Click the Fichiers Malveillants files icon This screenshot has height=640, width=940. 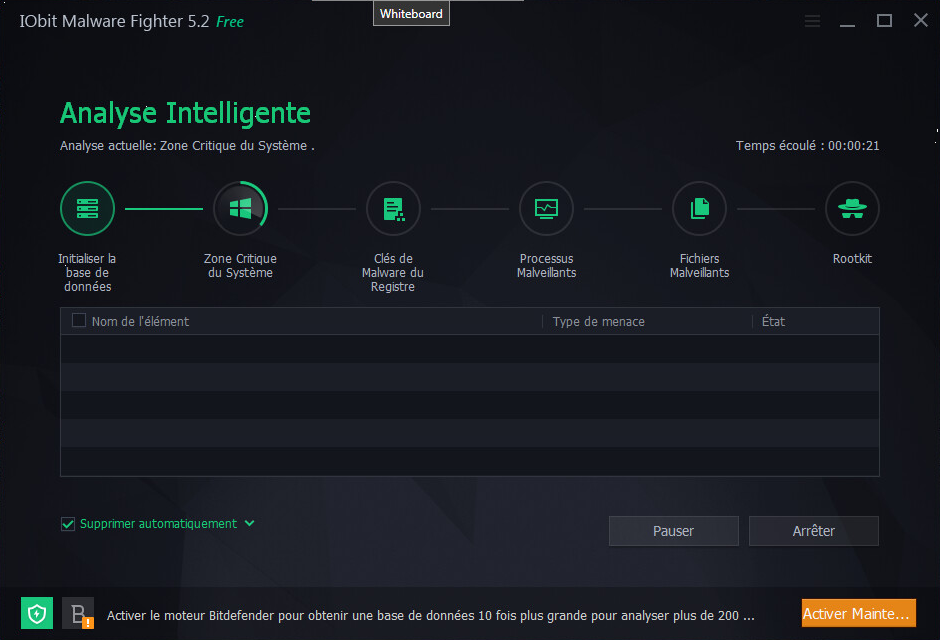[x=700, y=209]
